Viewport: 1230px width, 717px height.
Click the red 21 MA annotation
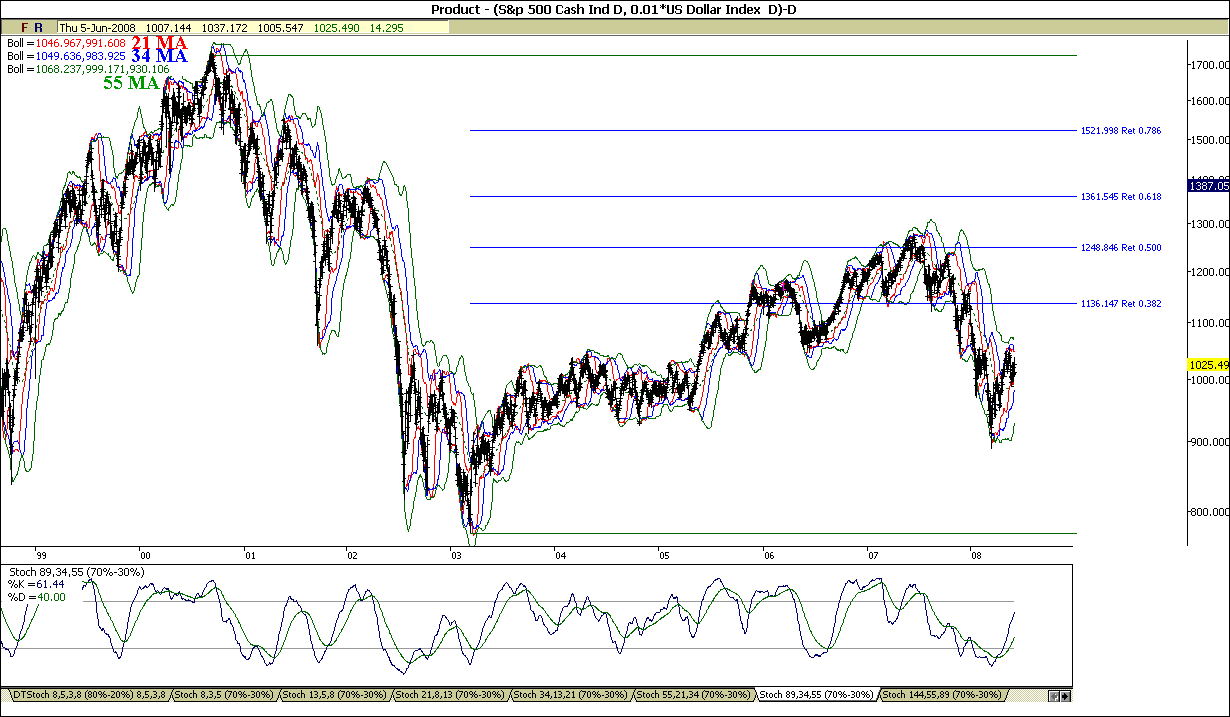(x=160, y=43)
